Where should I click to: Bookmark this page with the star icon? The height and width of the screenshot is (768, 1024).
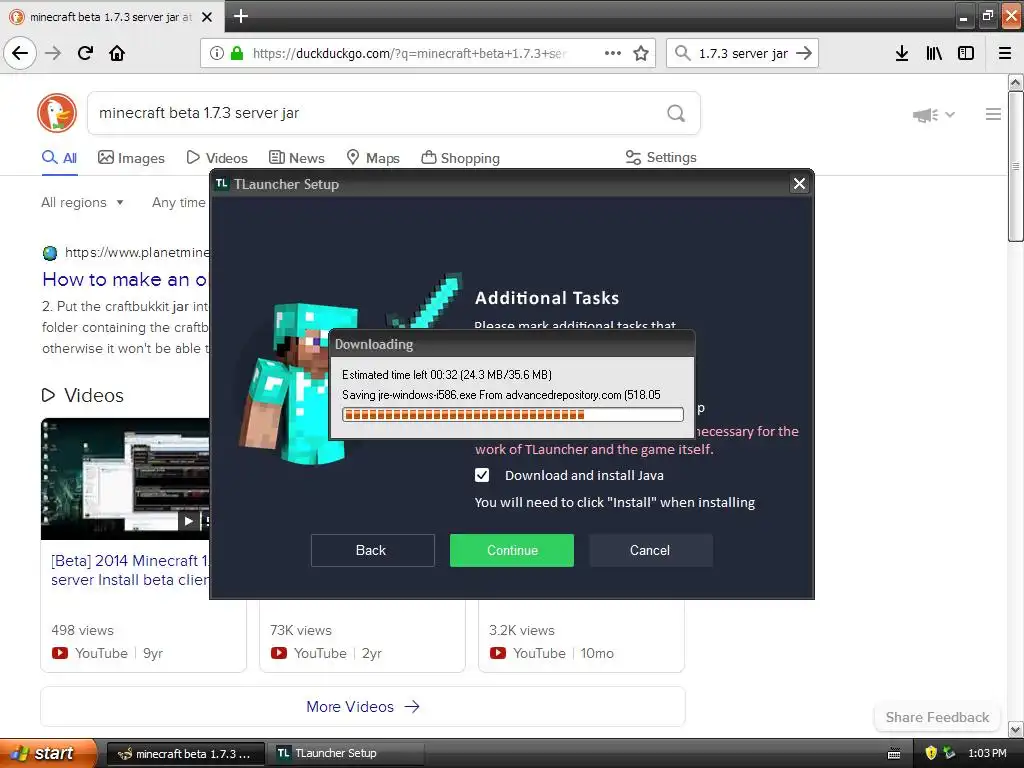click(641, 53)
